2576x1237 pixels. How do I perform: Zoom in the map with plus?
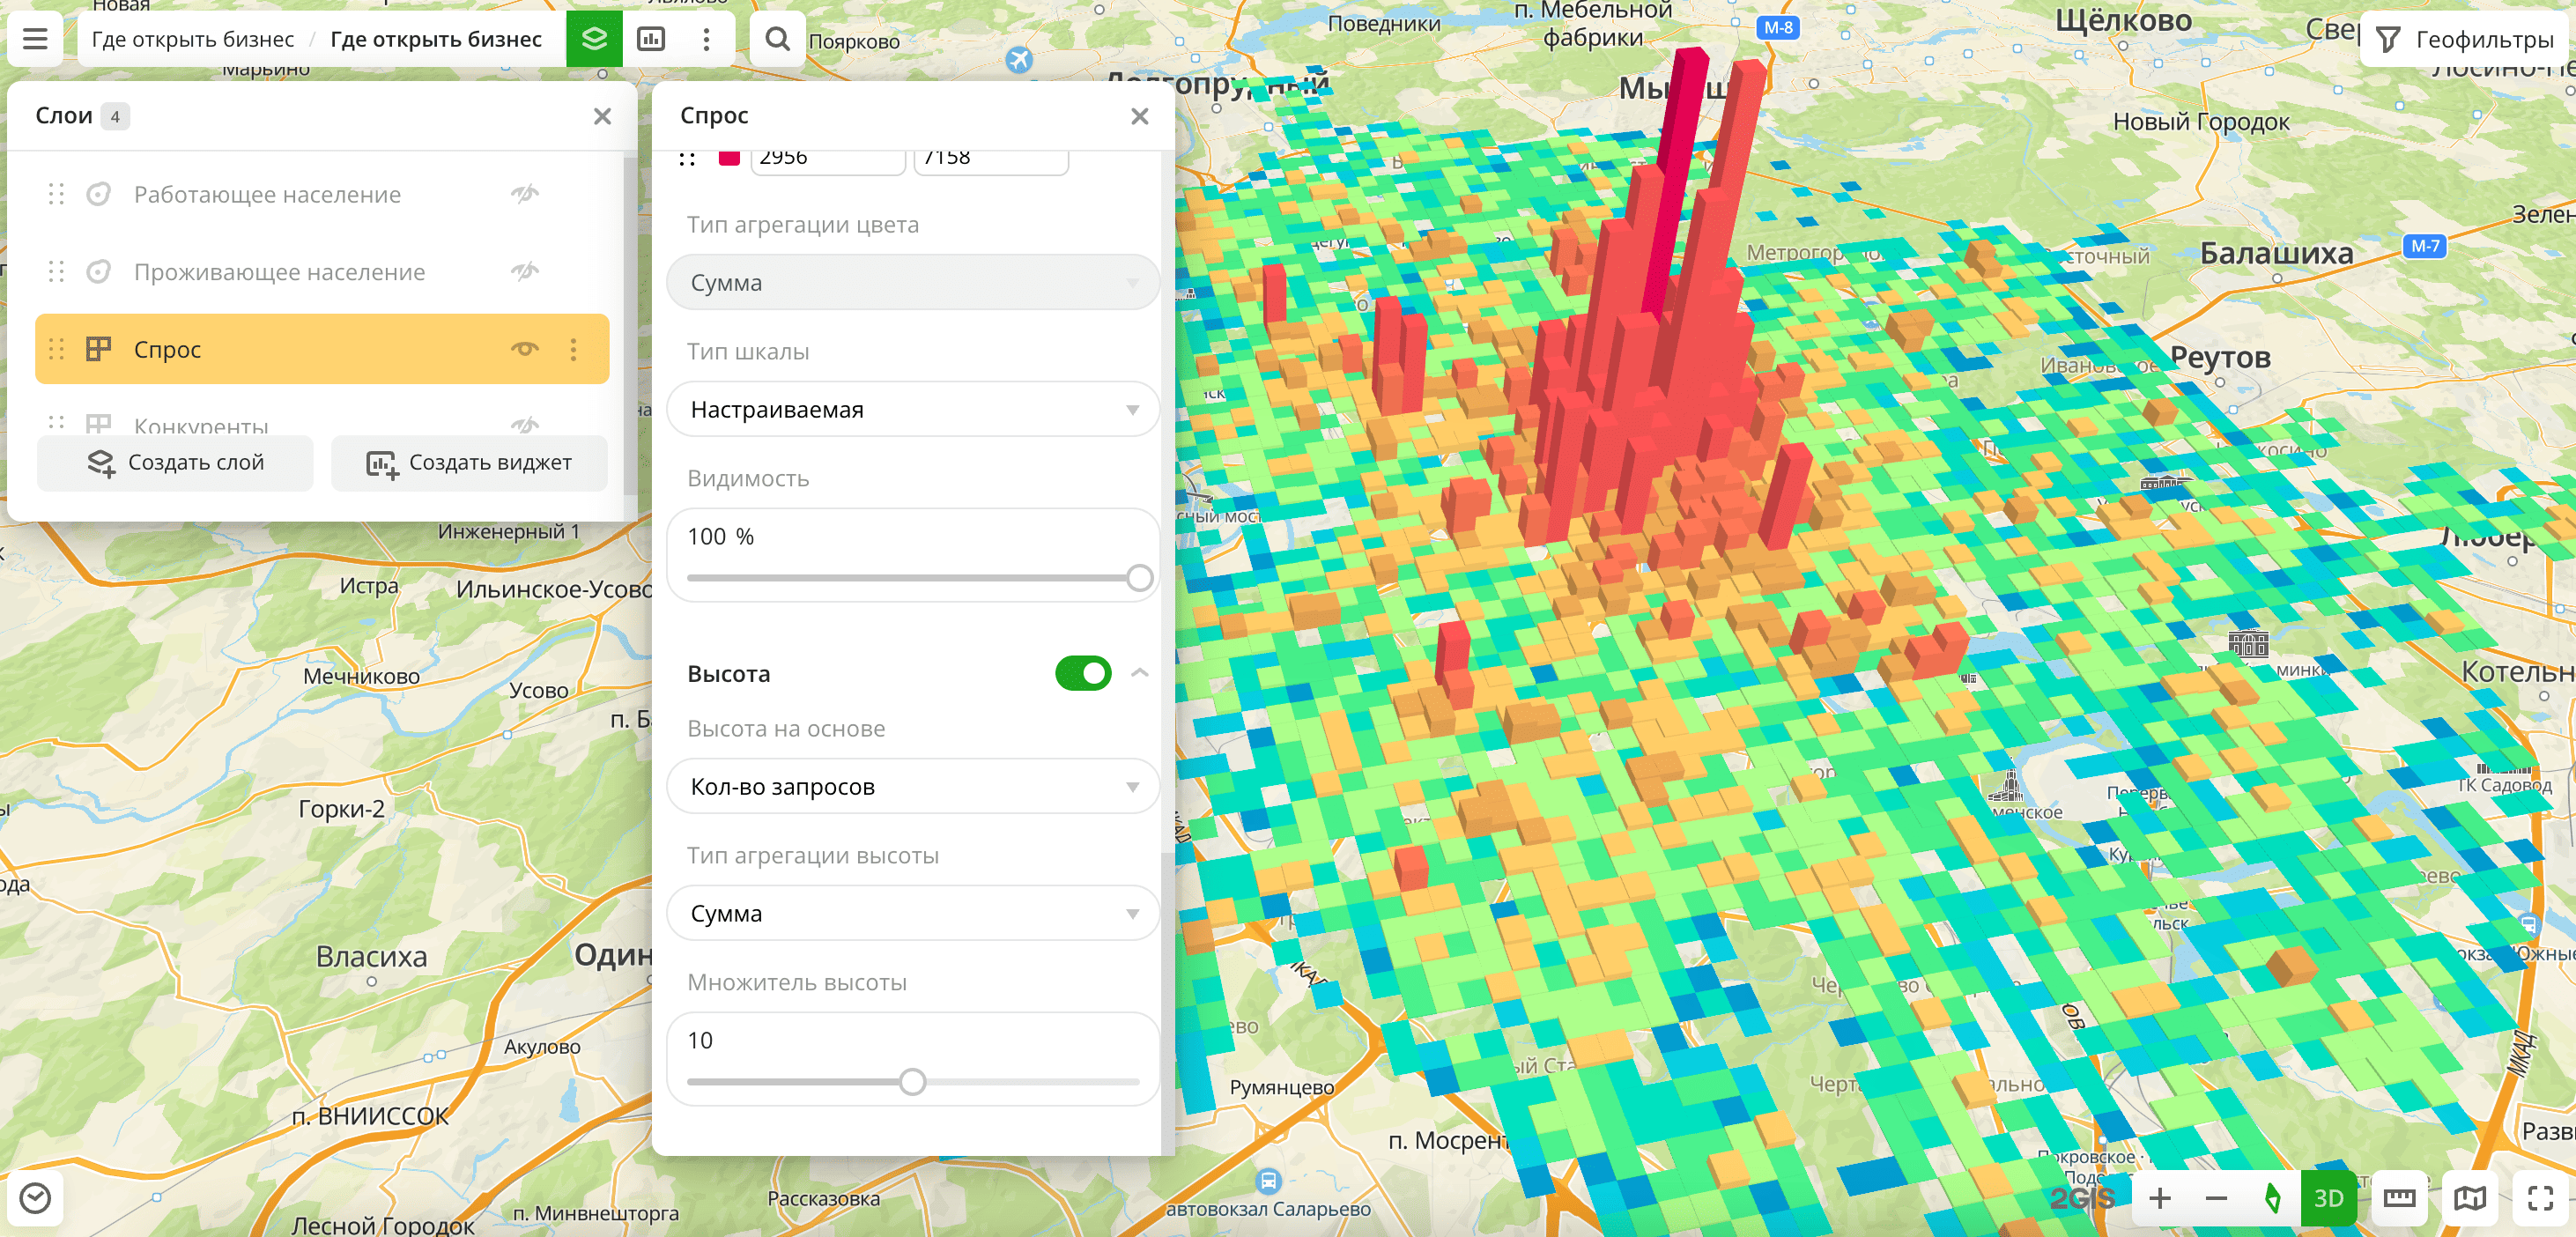coord(2159,1197)
